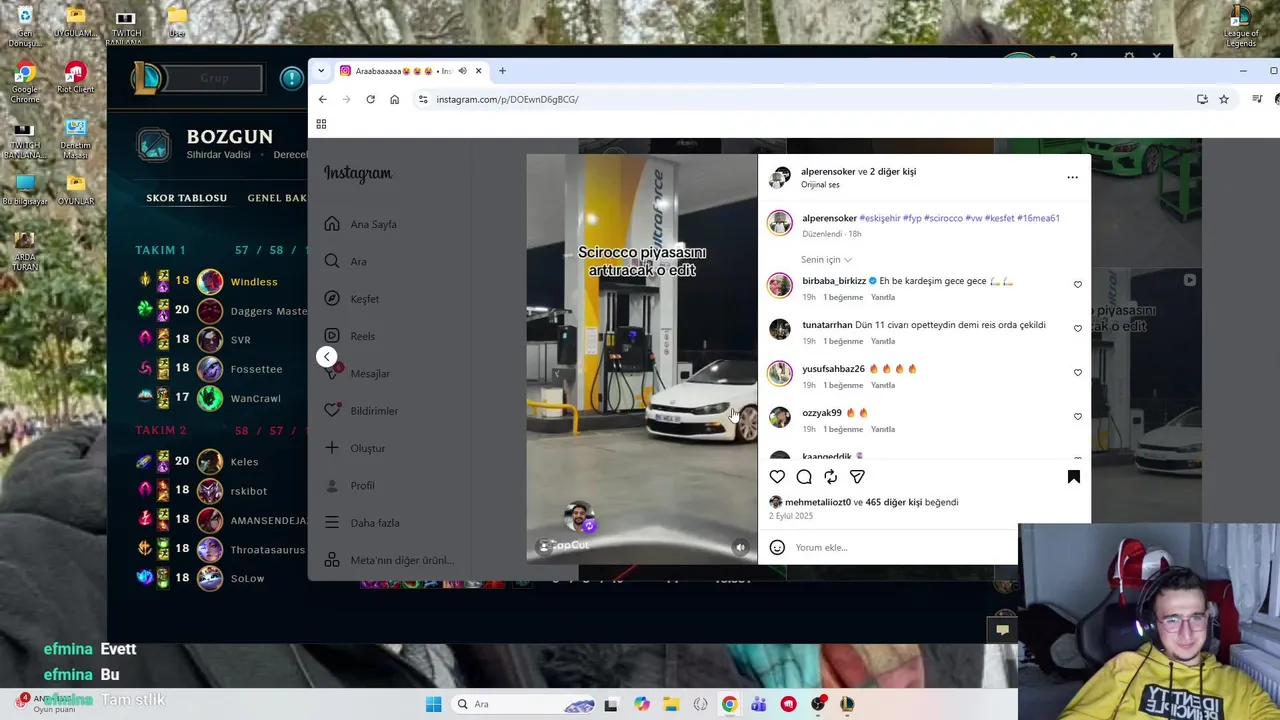Reply to tunatarrhan with Yanıtla
The width and height of the screenshot is (1280, 720).
883,341
